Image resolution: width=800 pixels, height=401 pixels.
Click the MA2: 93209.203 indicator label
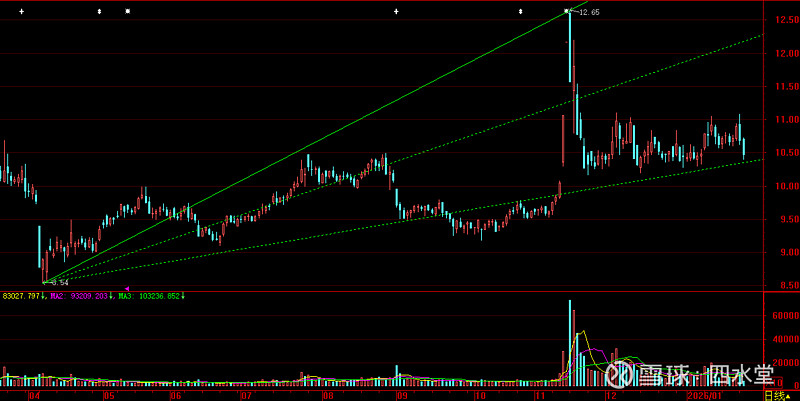click(x=79, y=296)
